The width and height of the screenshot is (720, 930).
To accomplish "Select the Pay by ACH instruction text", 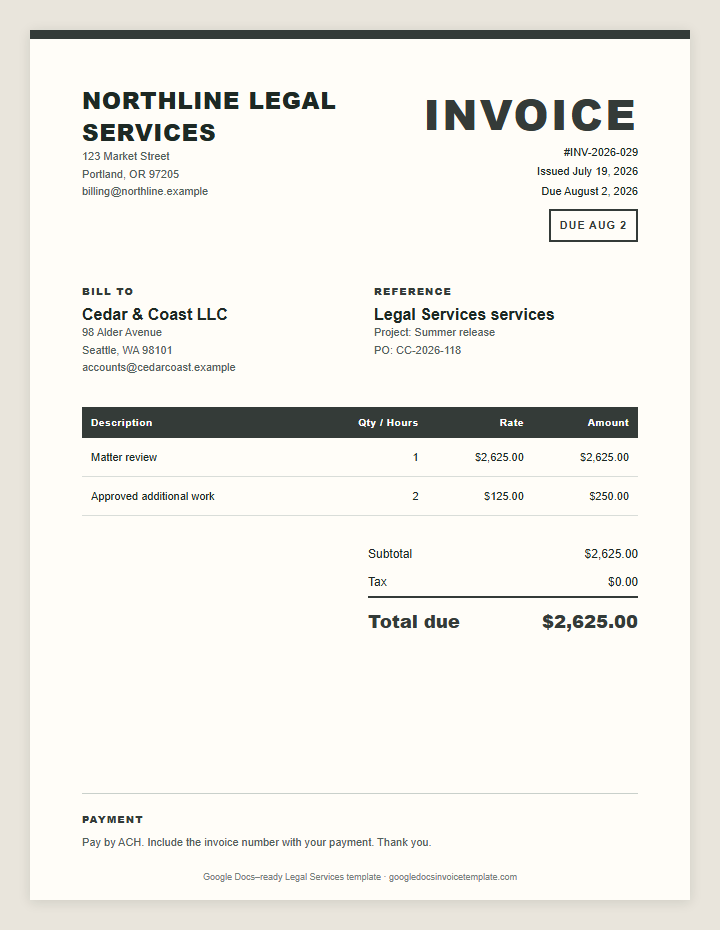I will (257, 842).
